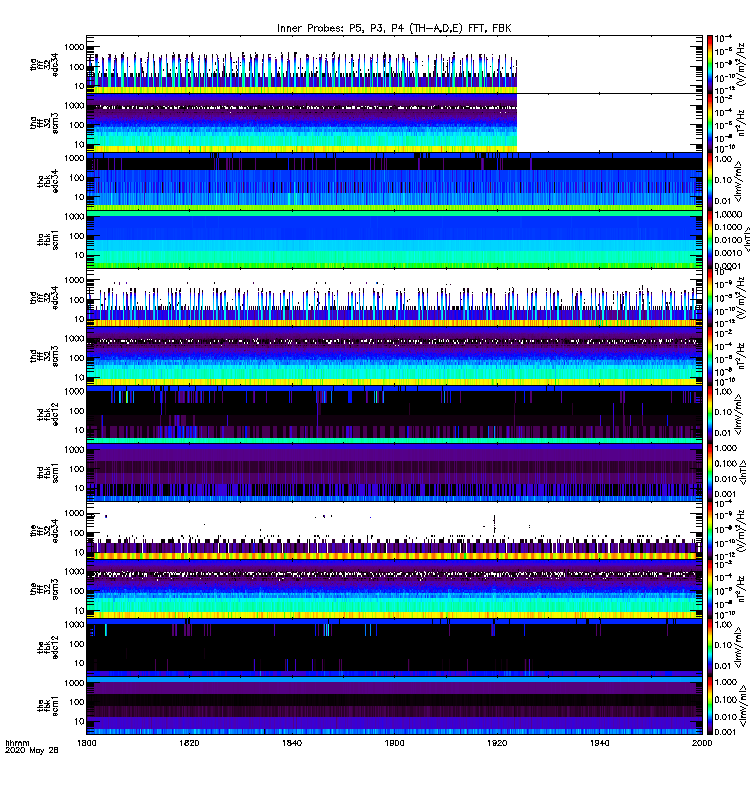
Task: Click the color bar beside thd fff scm3 panel
Action: click(x=709, y=356)
